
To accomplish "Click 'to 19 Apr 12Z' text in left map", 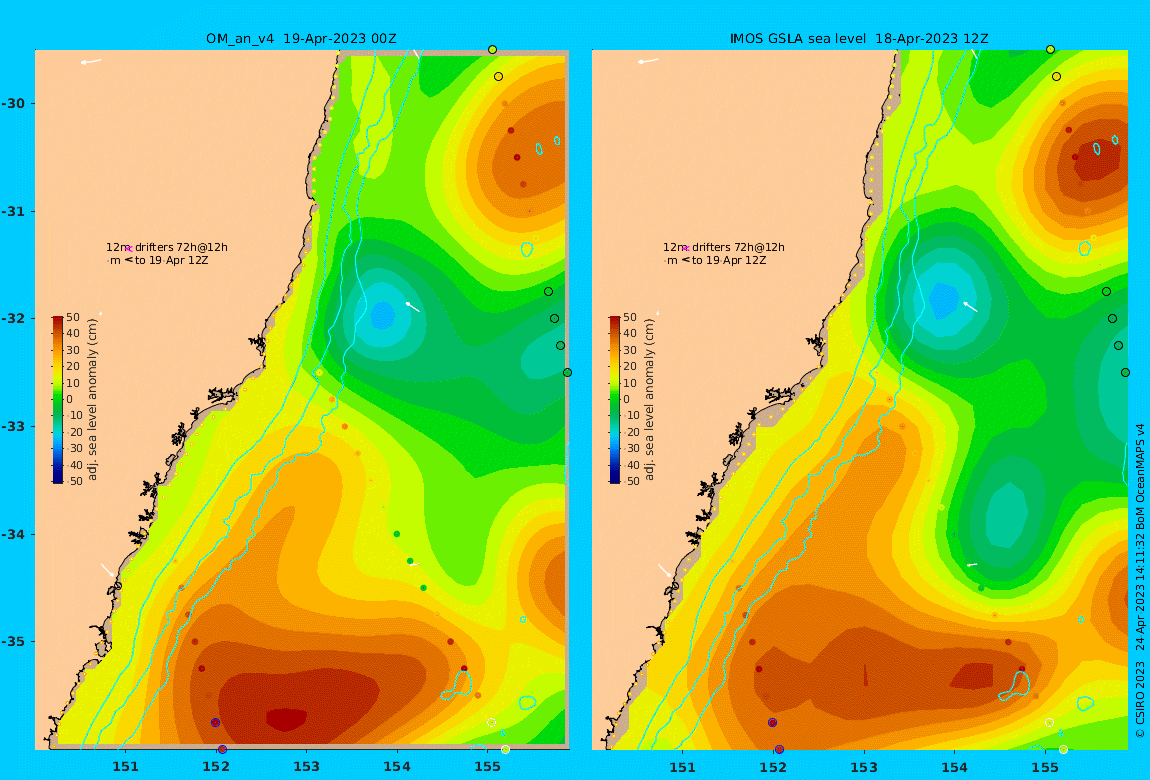I will pyautogui.click(x=172, y=260).
